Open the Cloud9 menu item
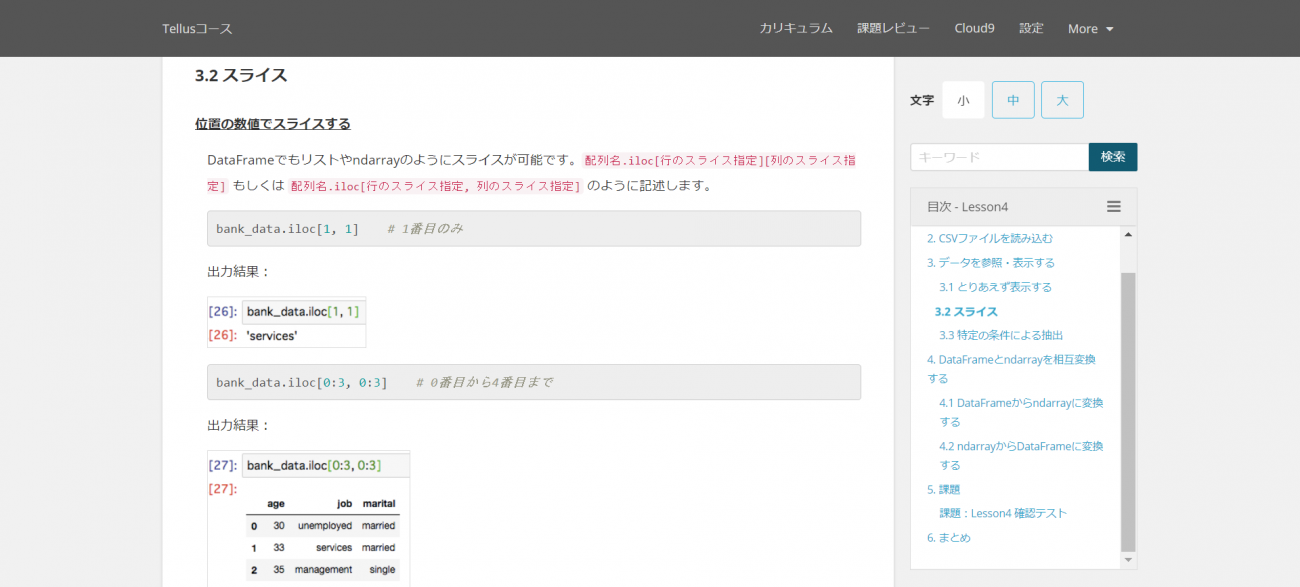 pyautogui.click(x=974, y=28)
